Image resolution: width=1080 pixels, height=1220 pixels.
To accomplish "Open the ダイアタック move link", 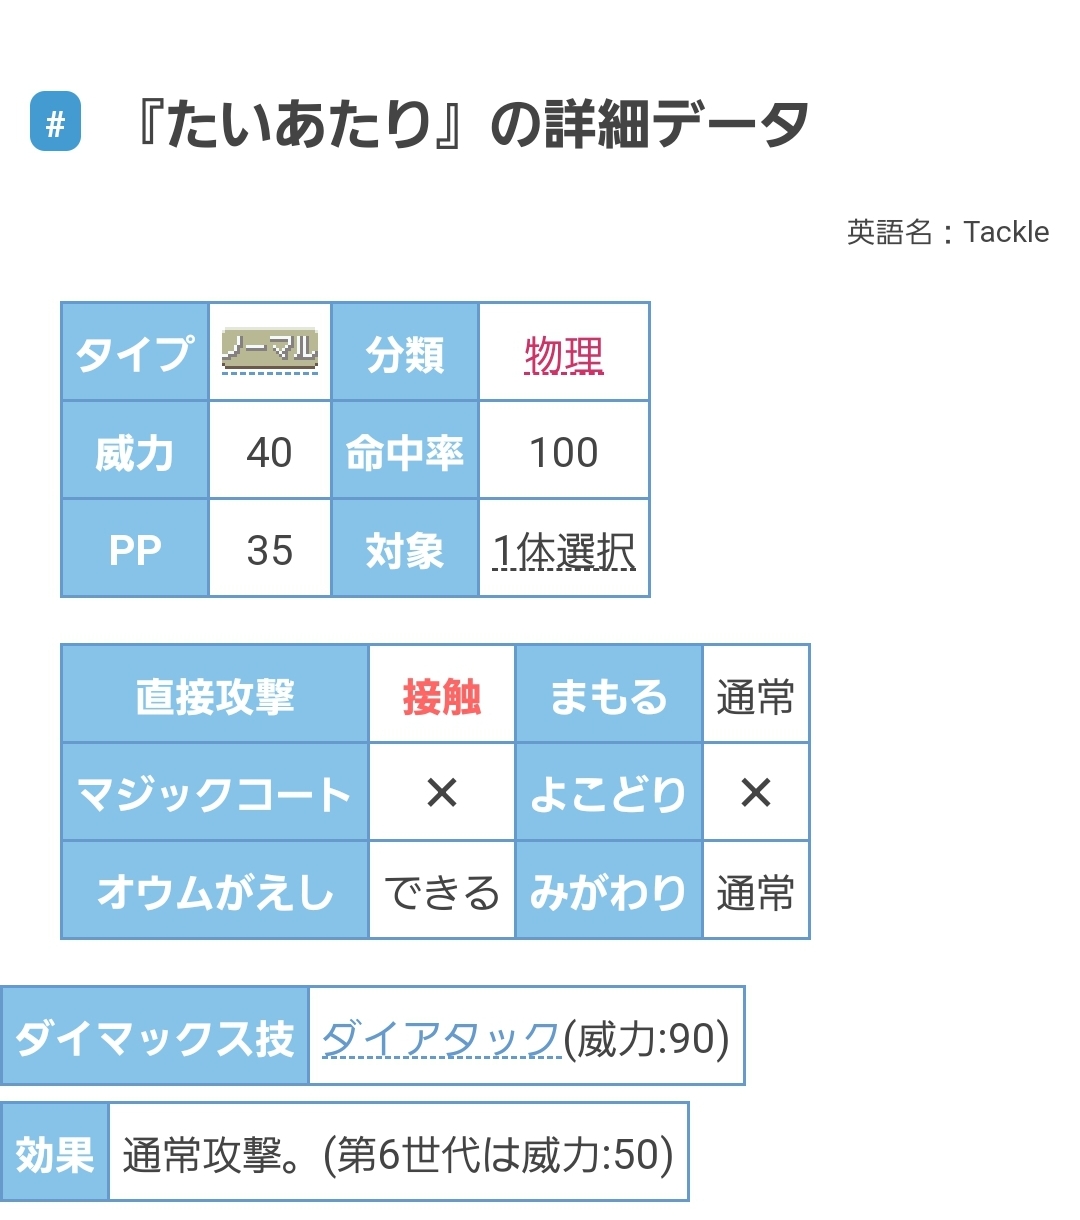I will click(440, 1039).
